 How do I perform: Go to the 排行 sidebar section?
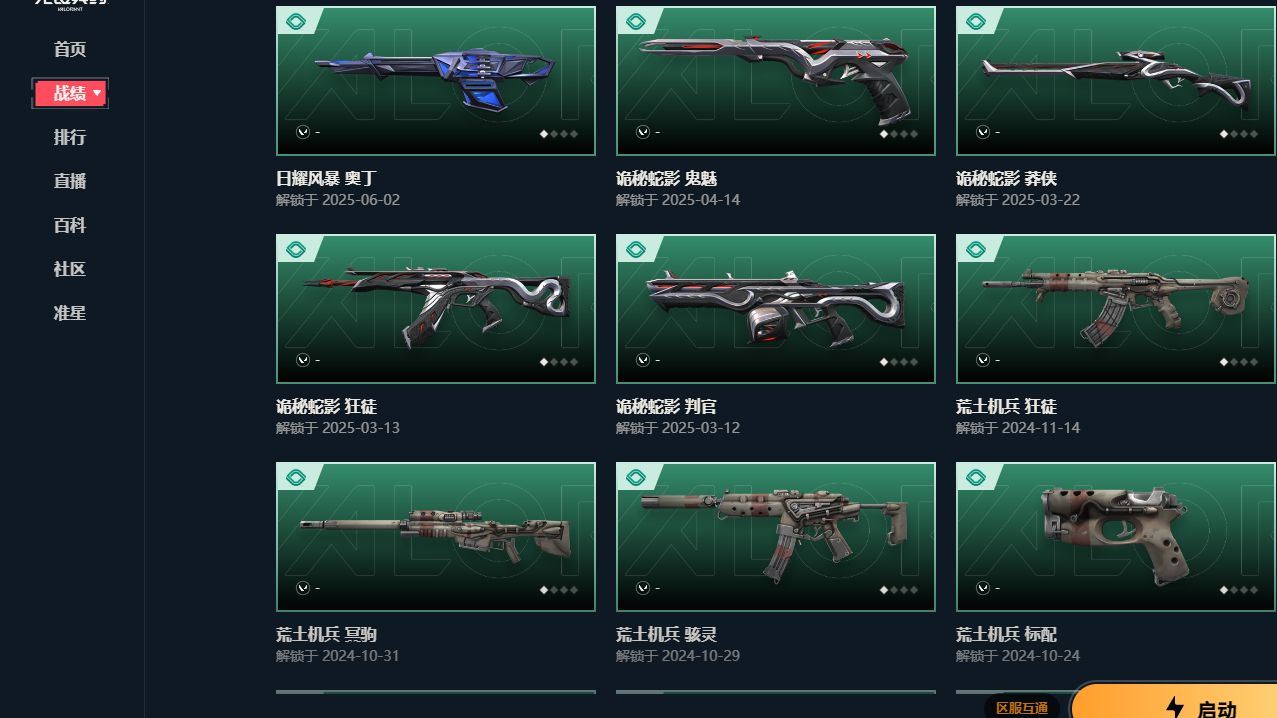[x=70, y=137]
